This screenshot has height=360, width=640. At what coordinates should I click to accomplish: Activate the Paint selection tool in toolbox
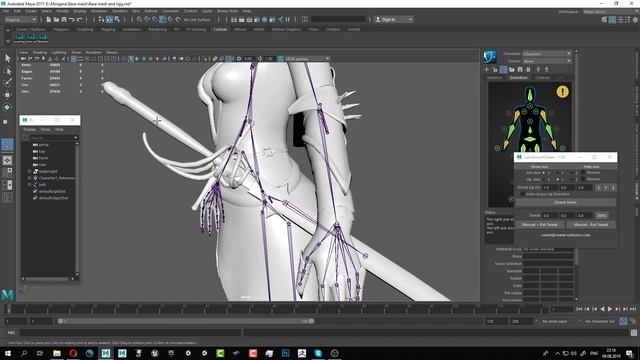(x=7, y=82)
